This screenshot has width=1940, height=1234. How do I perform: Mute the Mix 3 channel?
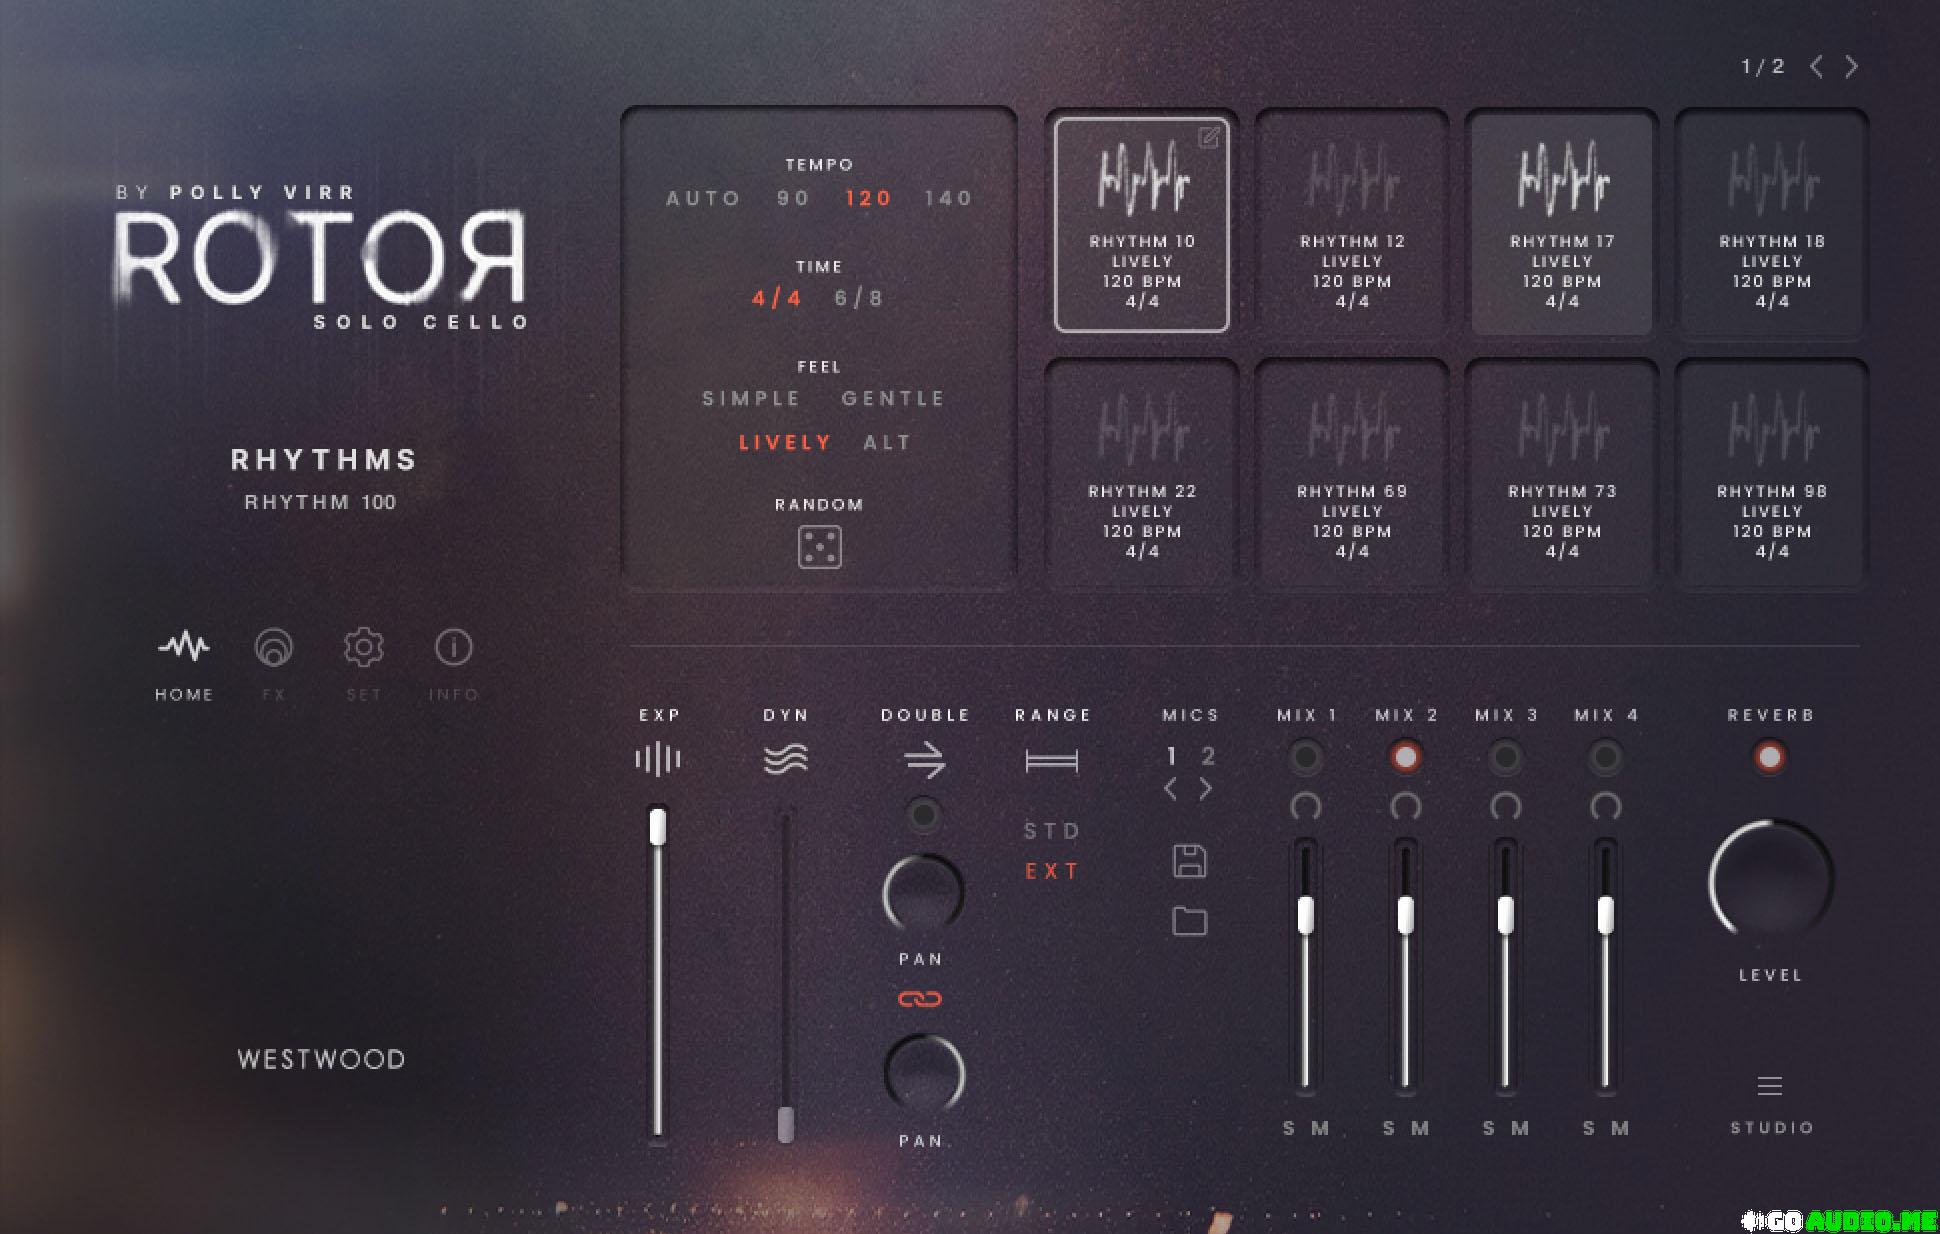(x=1520, y=1128)
